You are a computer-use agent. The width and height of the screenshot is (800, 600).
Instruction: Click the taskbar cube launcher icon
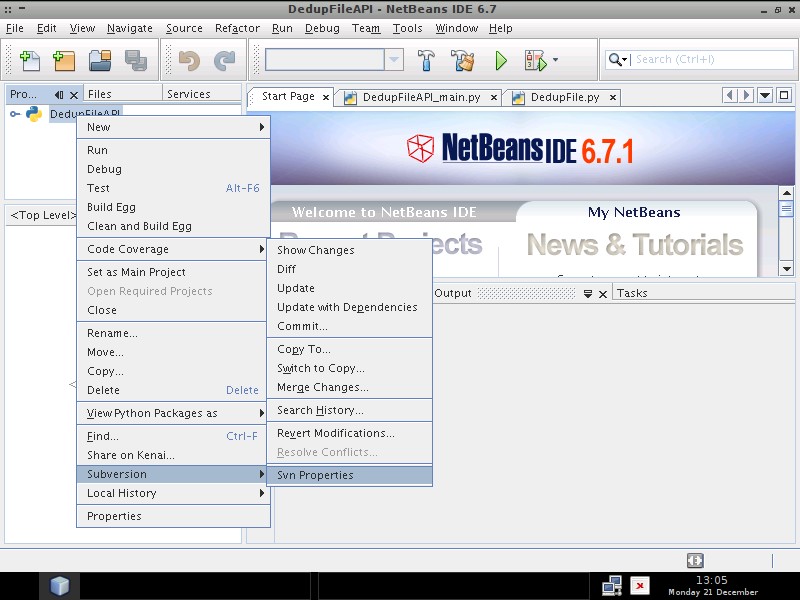coord(59,586)
